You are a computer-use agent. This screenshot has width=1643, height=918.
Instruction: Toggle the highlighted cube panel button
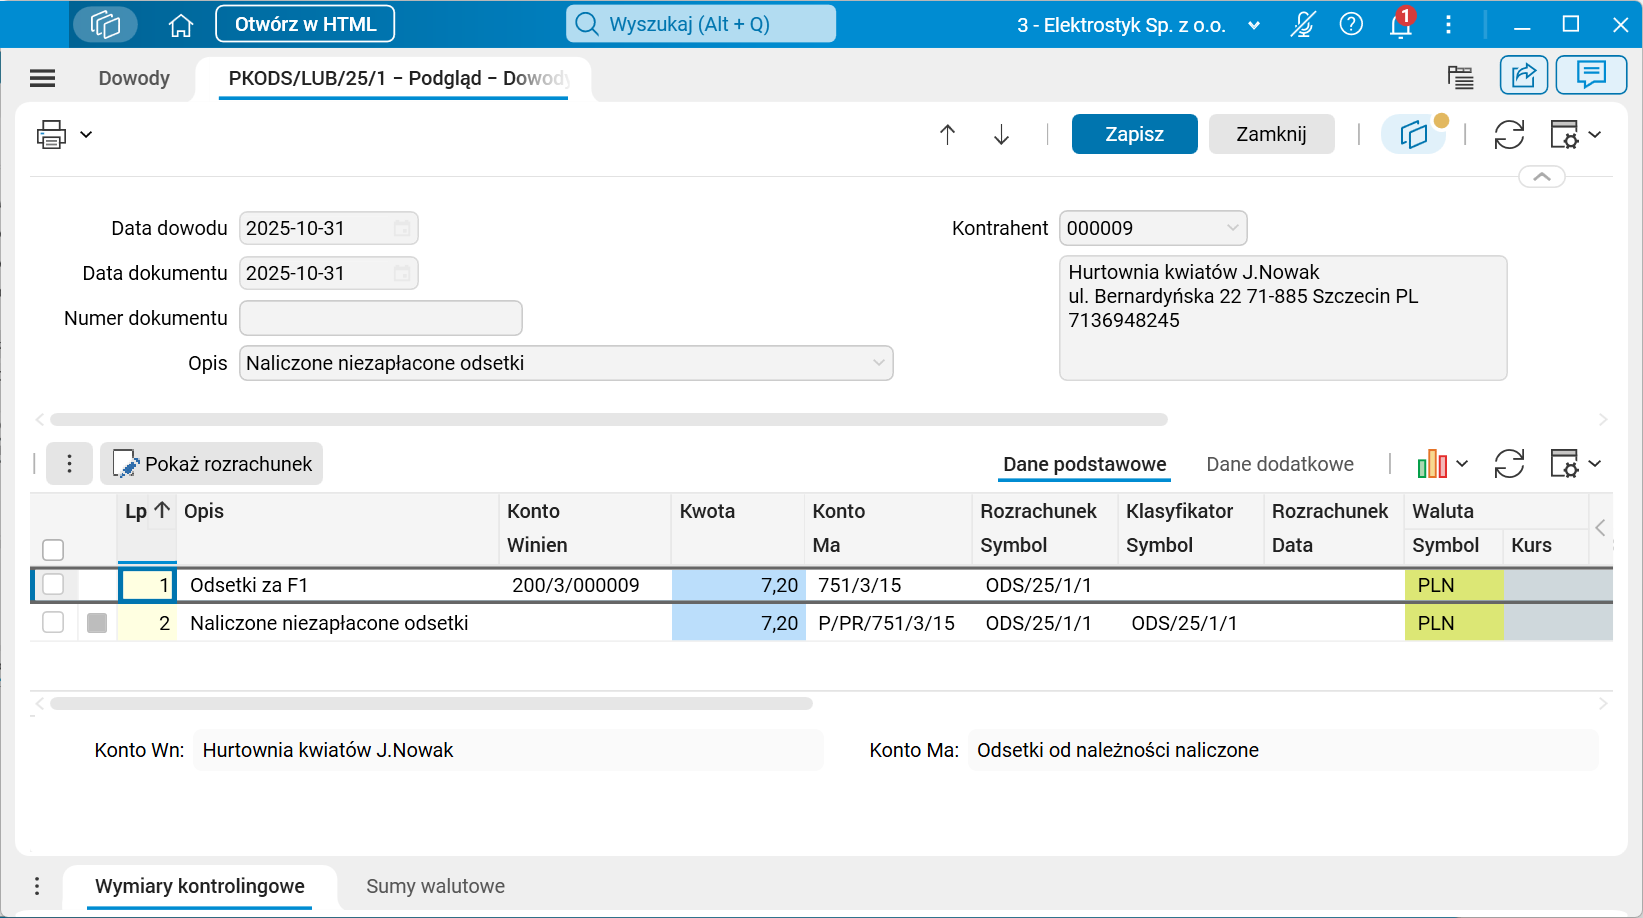[x=1414, y=134]
